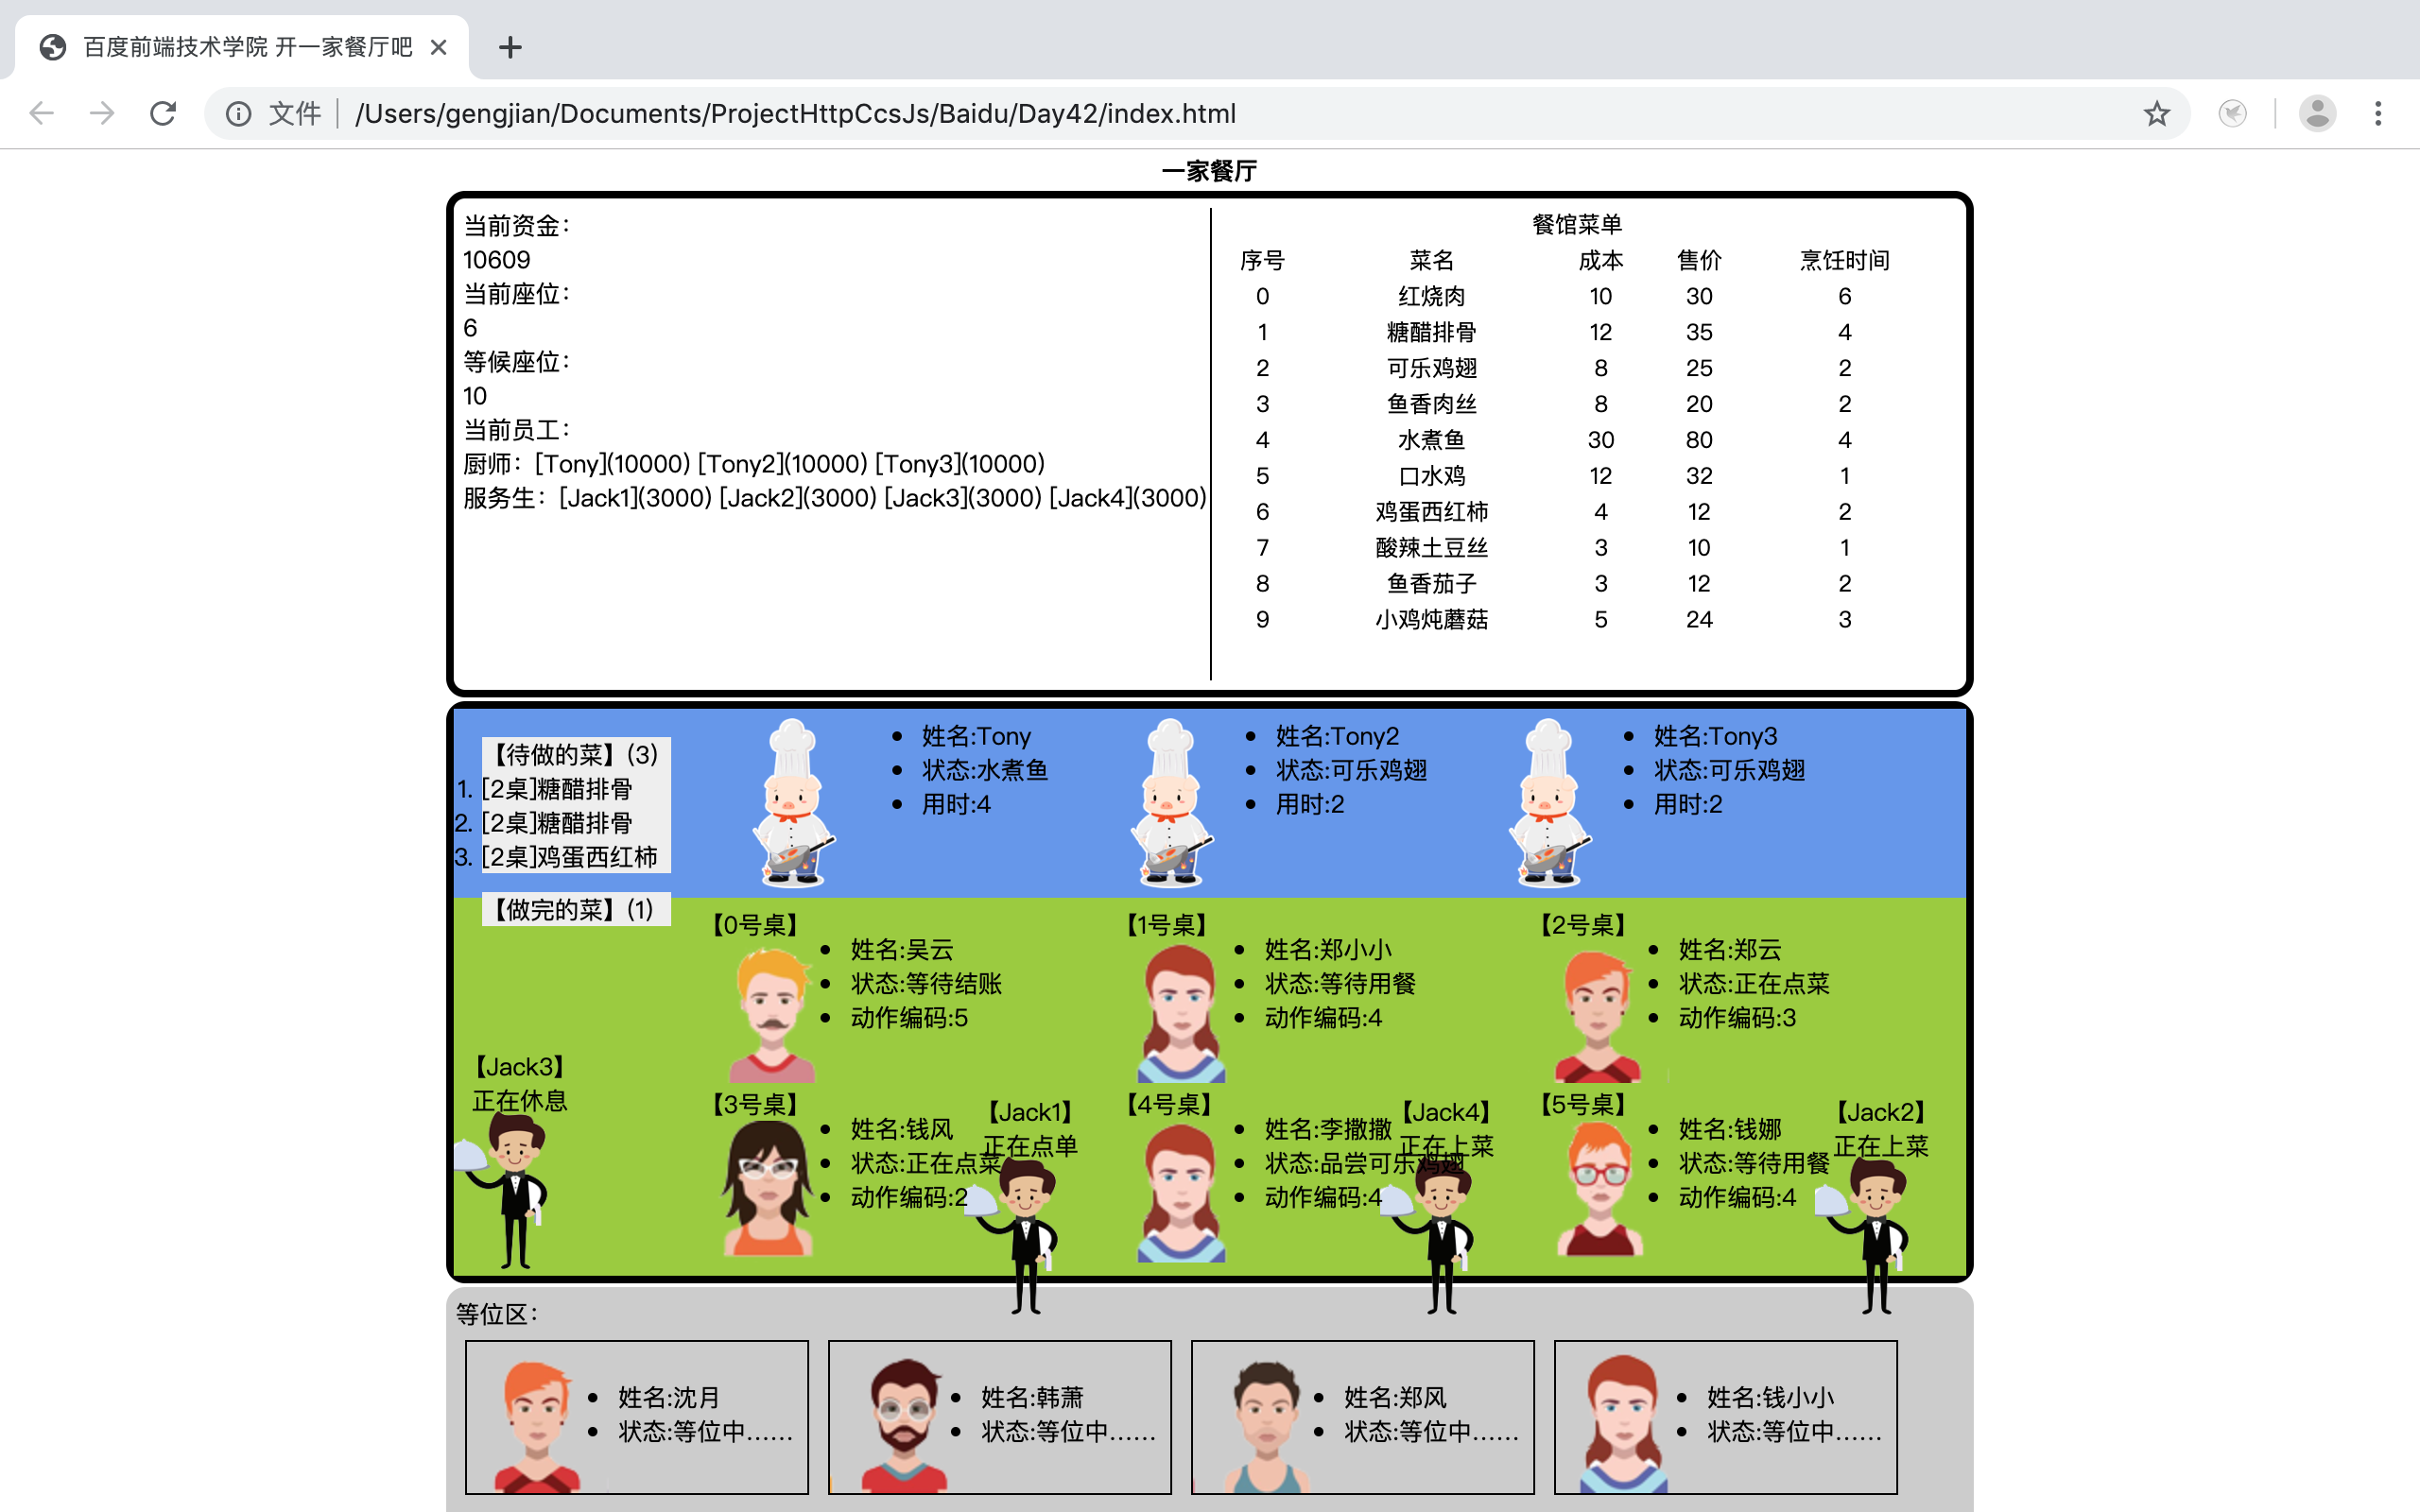Select waiting customer 韩萧's portrait
The image size is (2420, 1512).
click(903, 1420)
